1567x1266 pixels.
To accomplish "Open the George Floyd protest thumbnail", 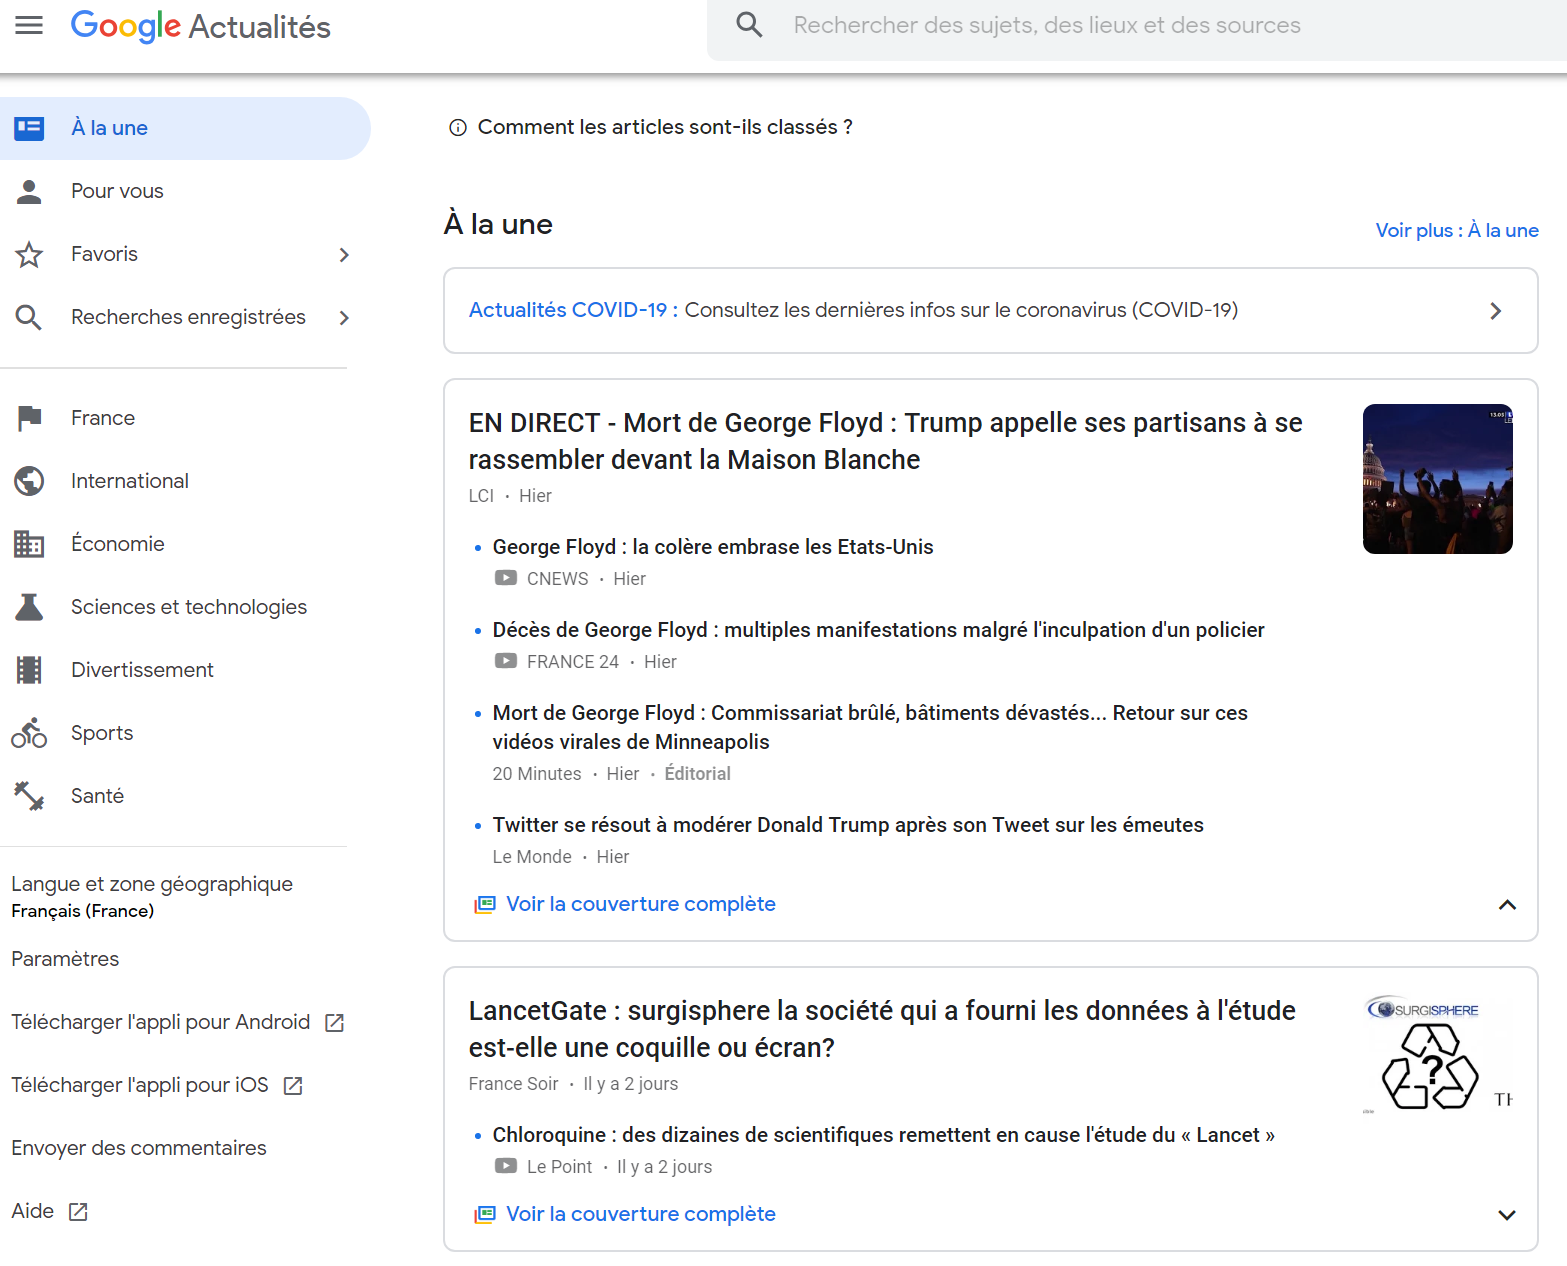I will point(1437,479).
